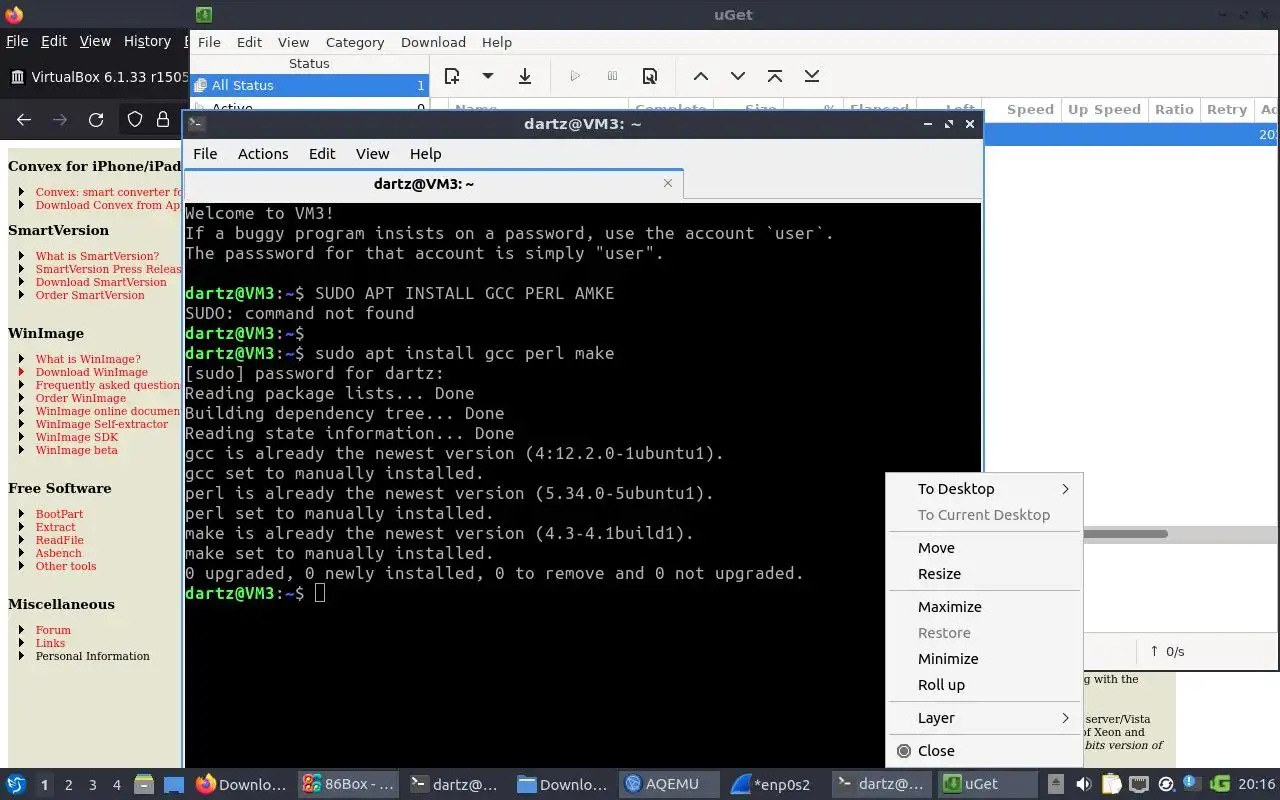
Task: Choose Close from the context menu
Action: tap(984, 750)
